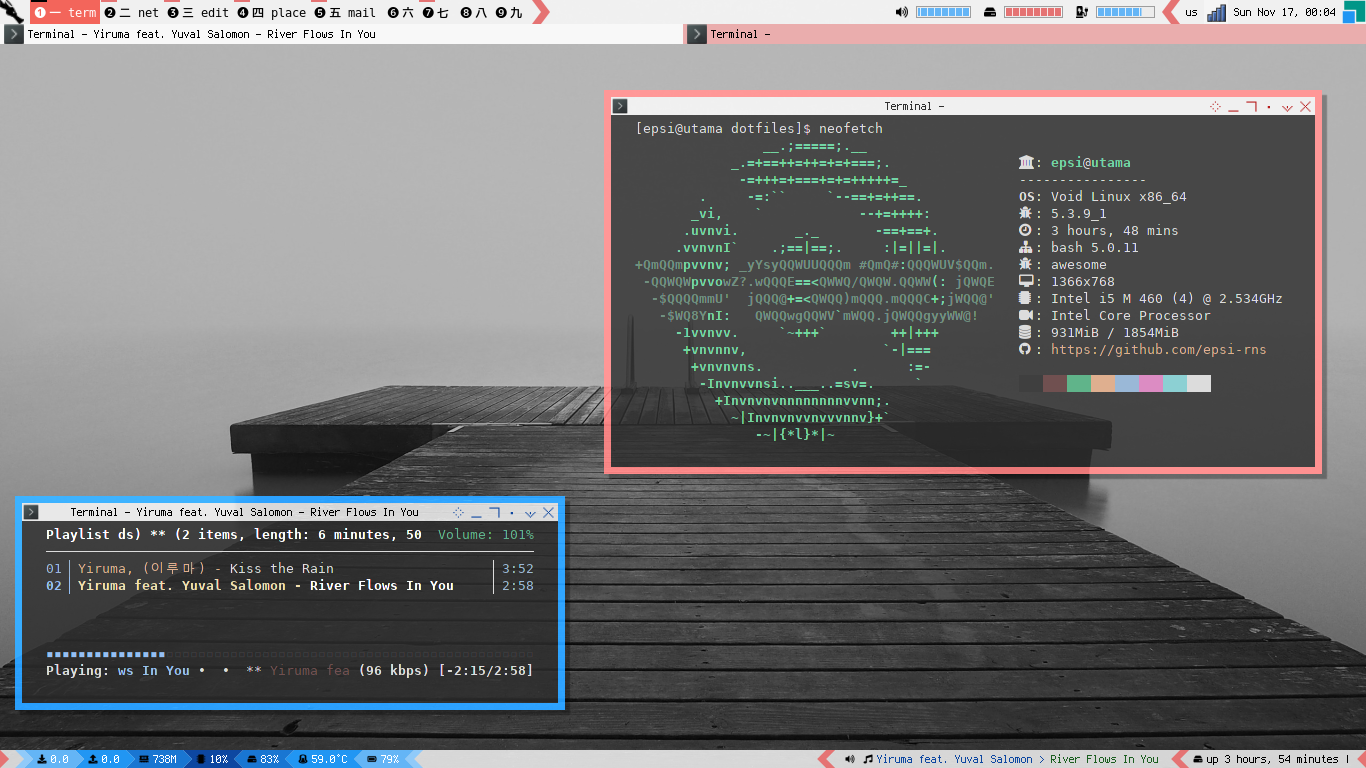This screenshot has width=1366, height=768.
Task: Click the 'Volume: 101%' label
Action: pyautogui.click(x=486, y=535)
